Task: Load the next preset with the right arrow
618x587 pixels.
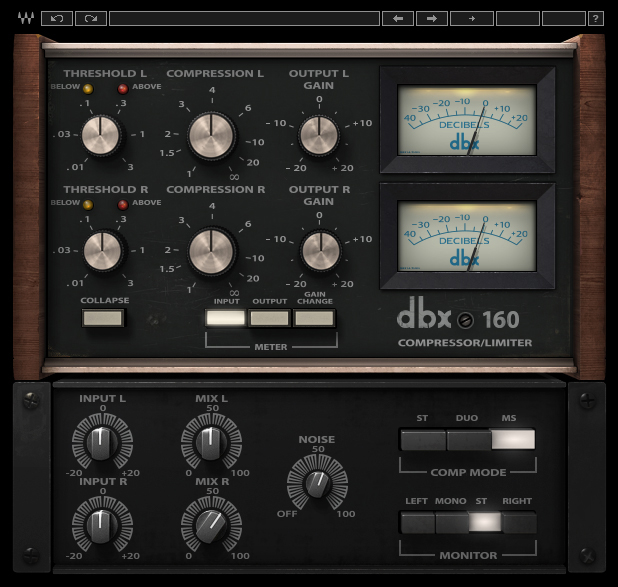Action: 432,19
